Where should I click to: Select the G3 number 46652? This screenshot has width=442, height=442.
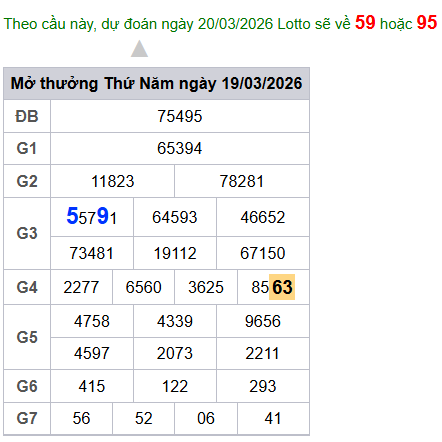[x=263, y=217]
